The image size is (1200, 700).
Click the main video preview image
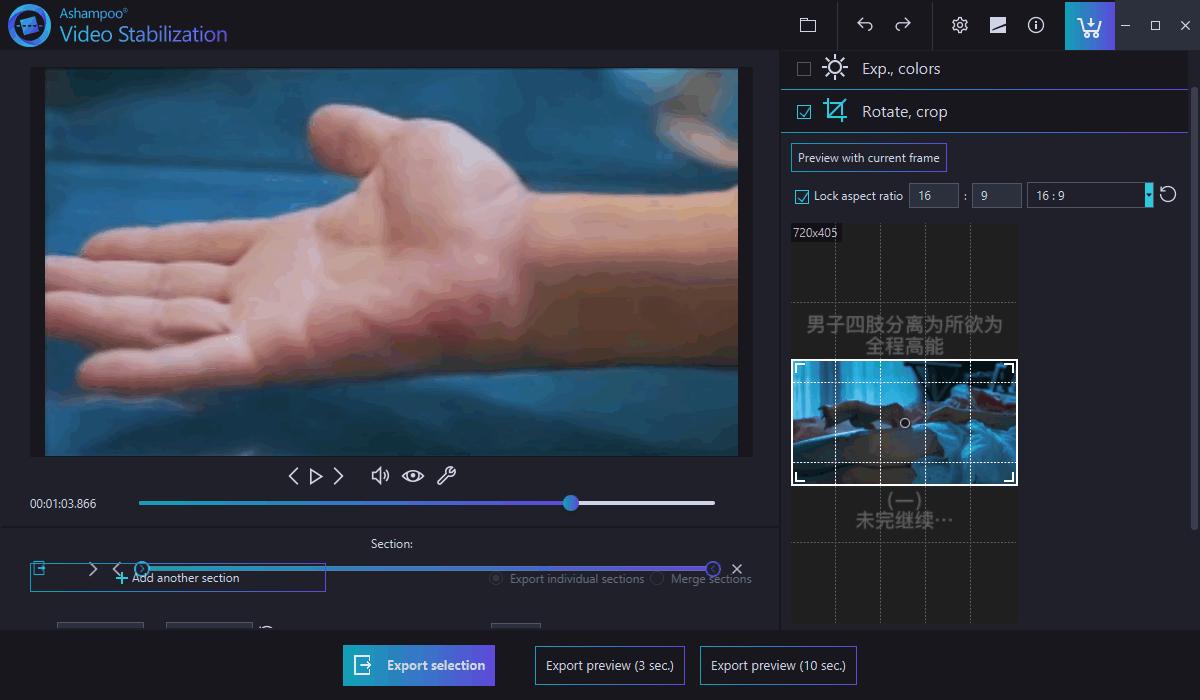(x=390, y=262)
